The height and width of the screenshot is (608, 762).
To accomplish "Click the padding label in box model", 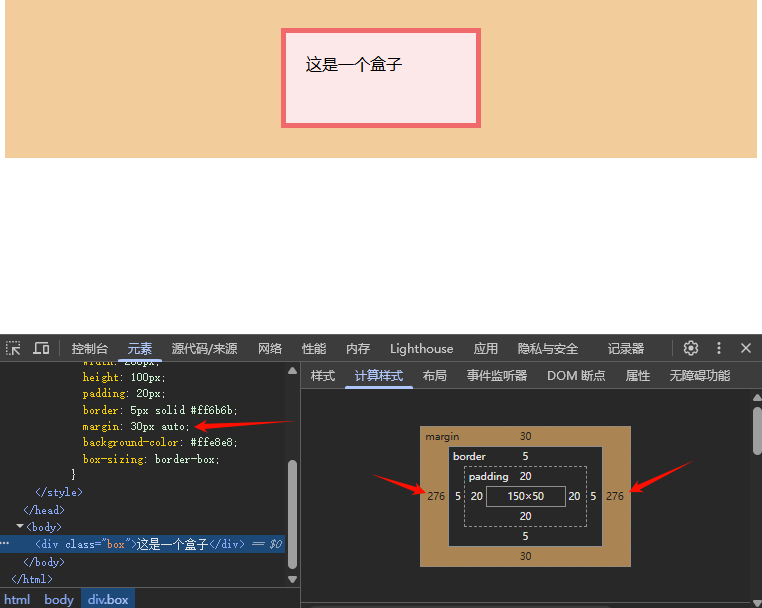I will point(488,476).
